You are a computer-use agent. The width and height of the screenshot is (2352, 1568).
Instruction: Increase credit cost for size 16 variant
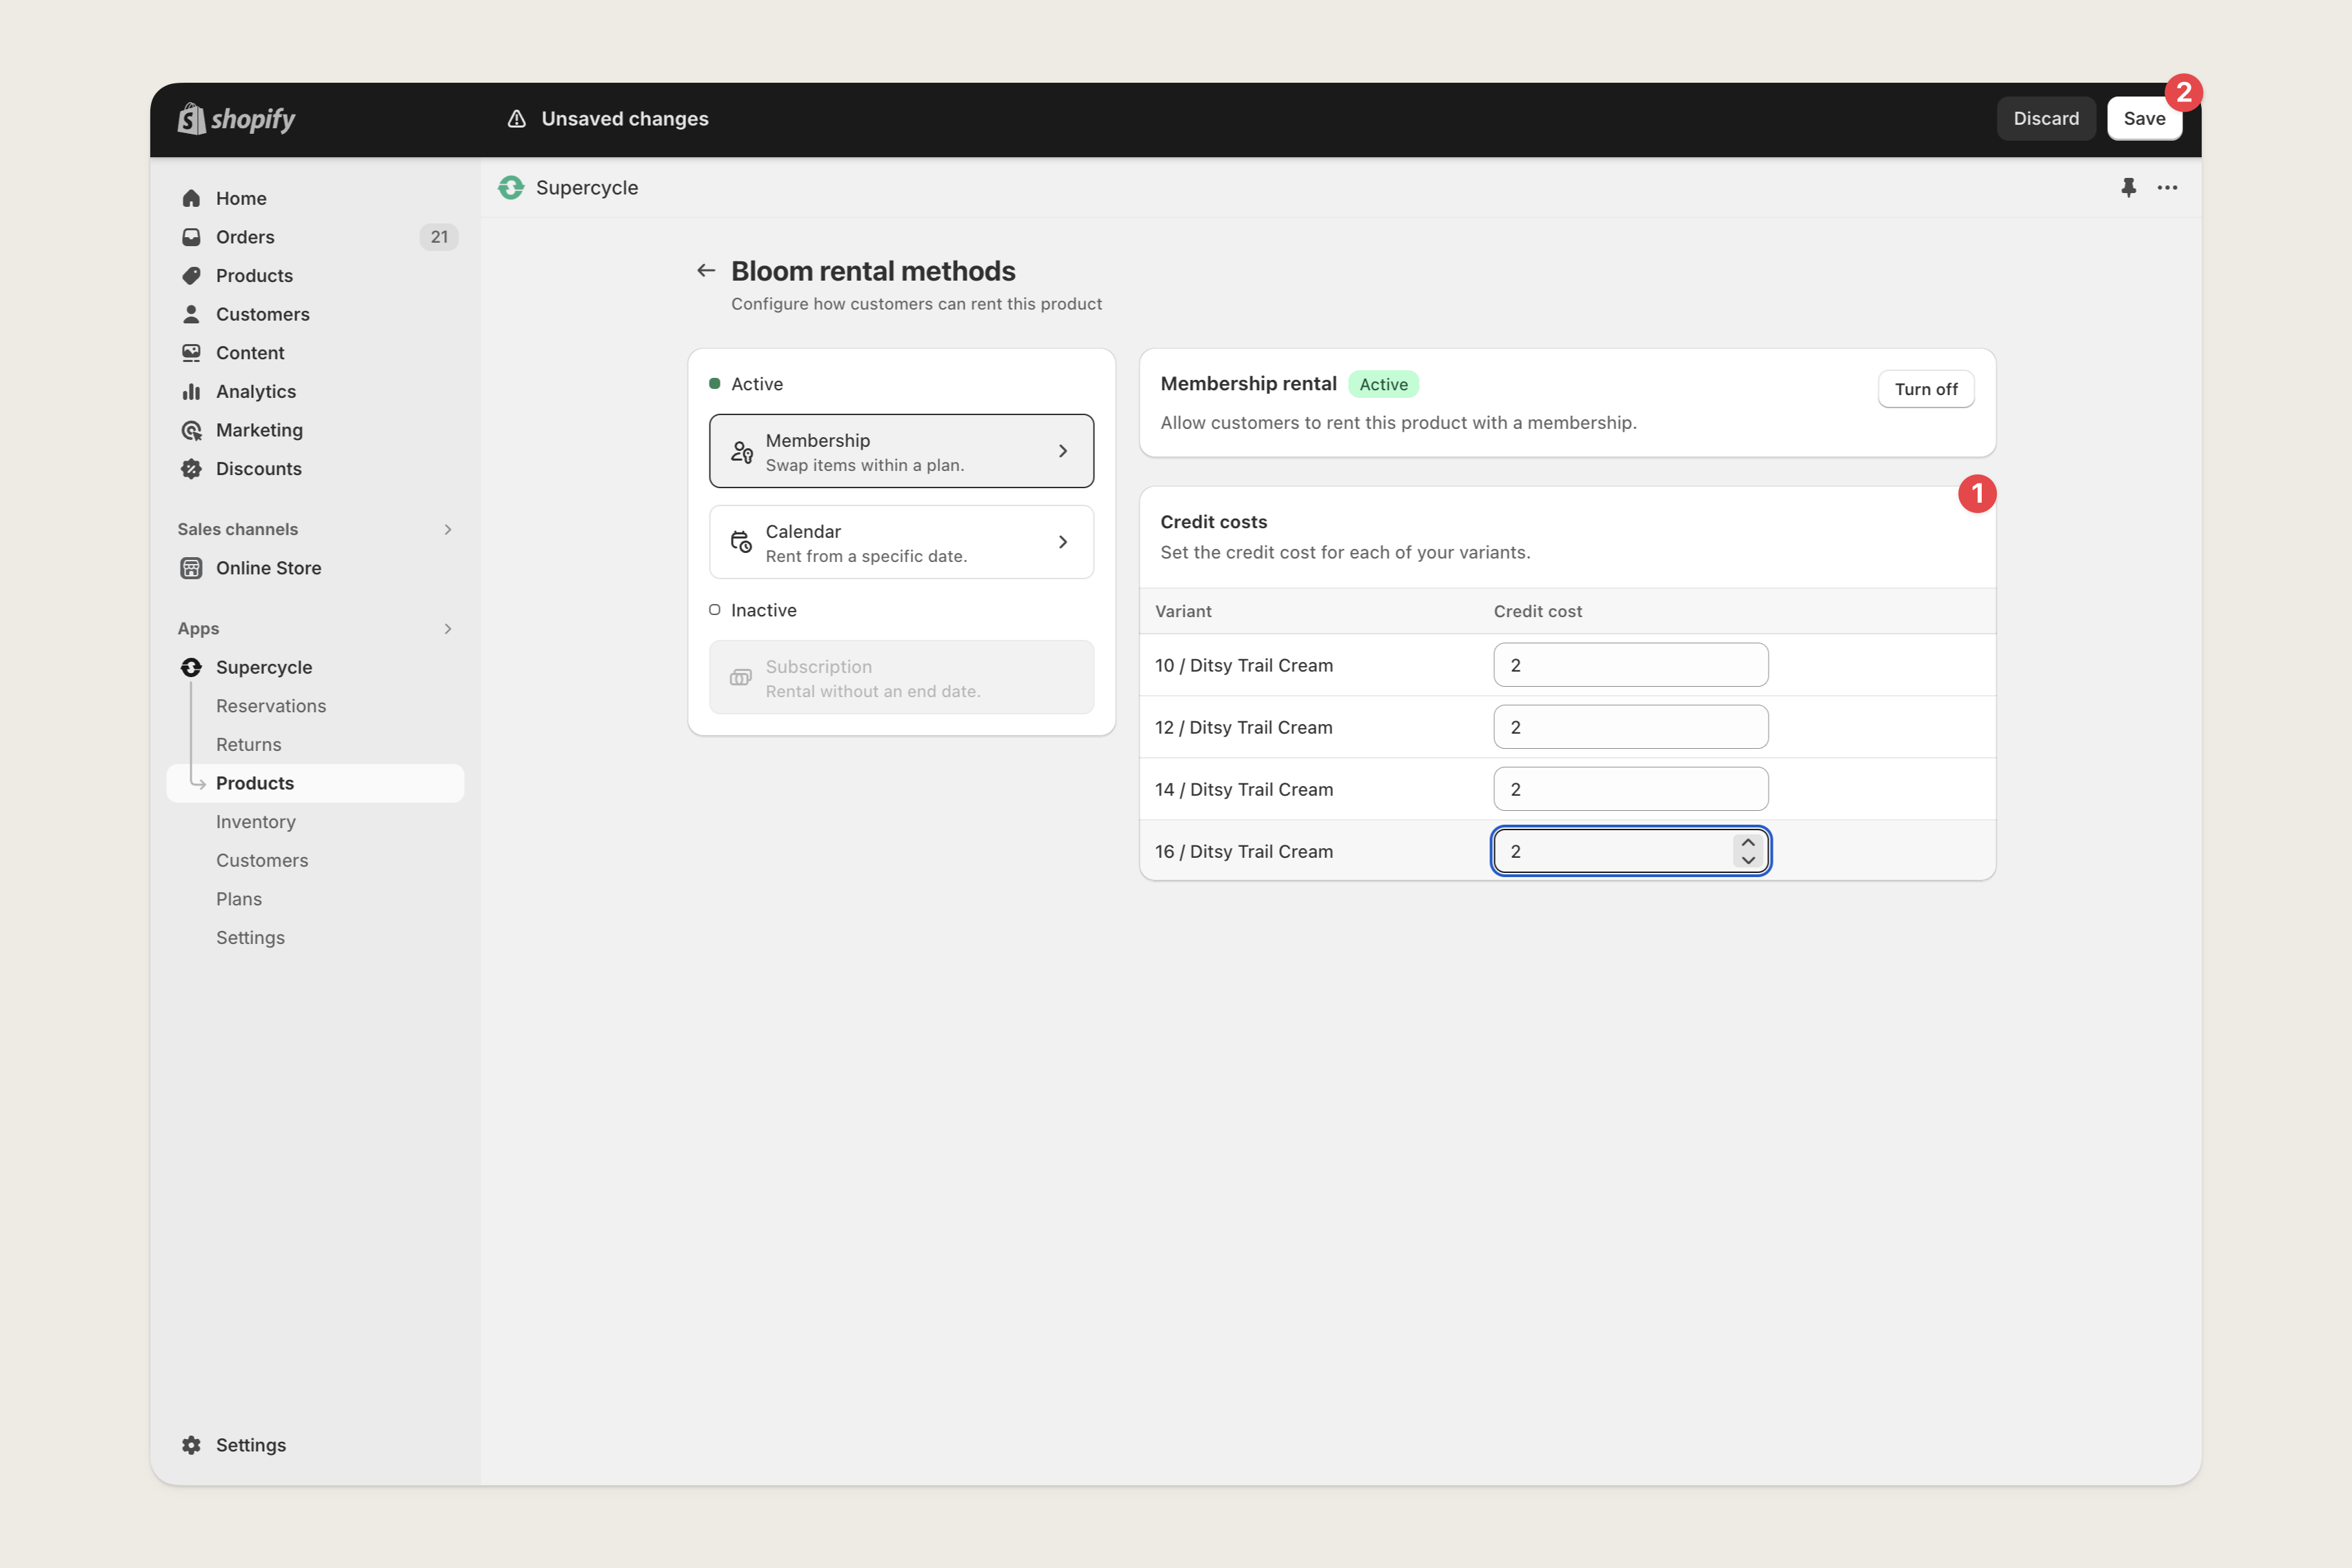pyautogui.click(x=1748, y=842)
